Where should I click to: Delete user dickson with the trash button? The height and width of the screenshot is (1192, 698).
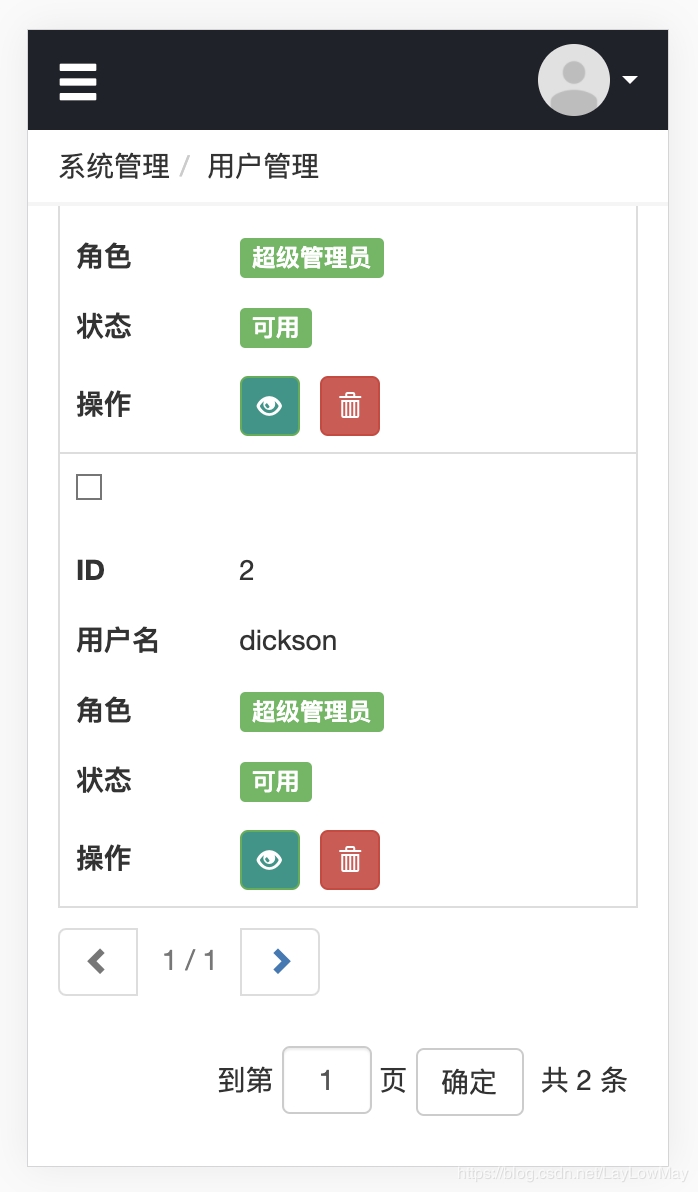350,860
